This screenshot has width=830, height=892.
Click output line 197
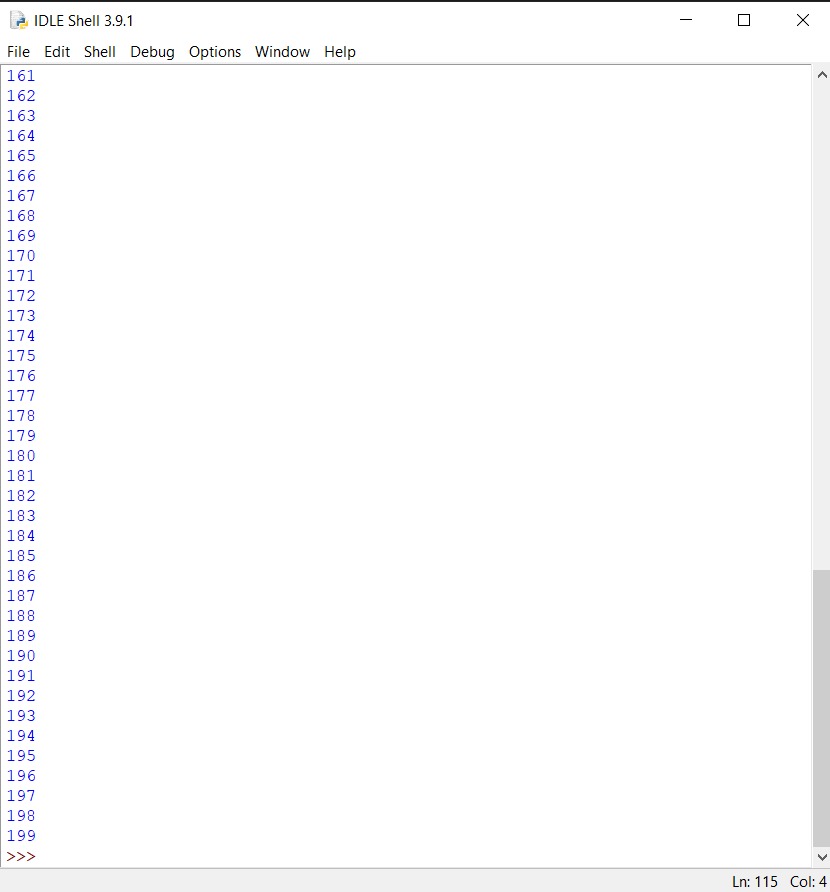[x=21, y=796]
